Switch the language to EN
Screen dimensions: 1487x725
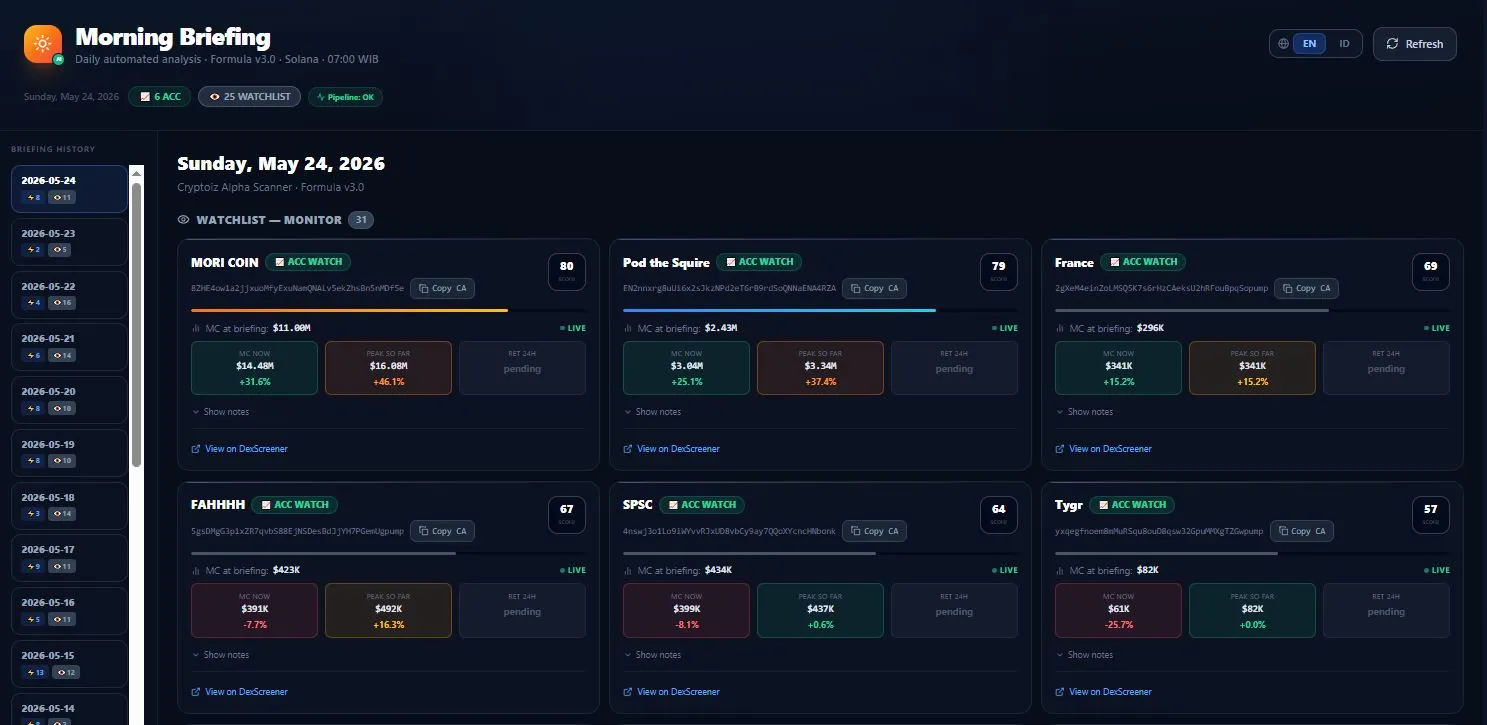[x=1309, y=44]
